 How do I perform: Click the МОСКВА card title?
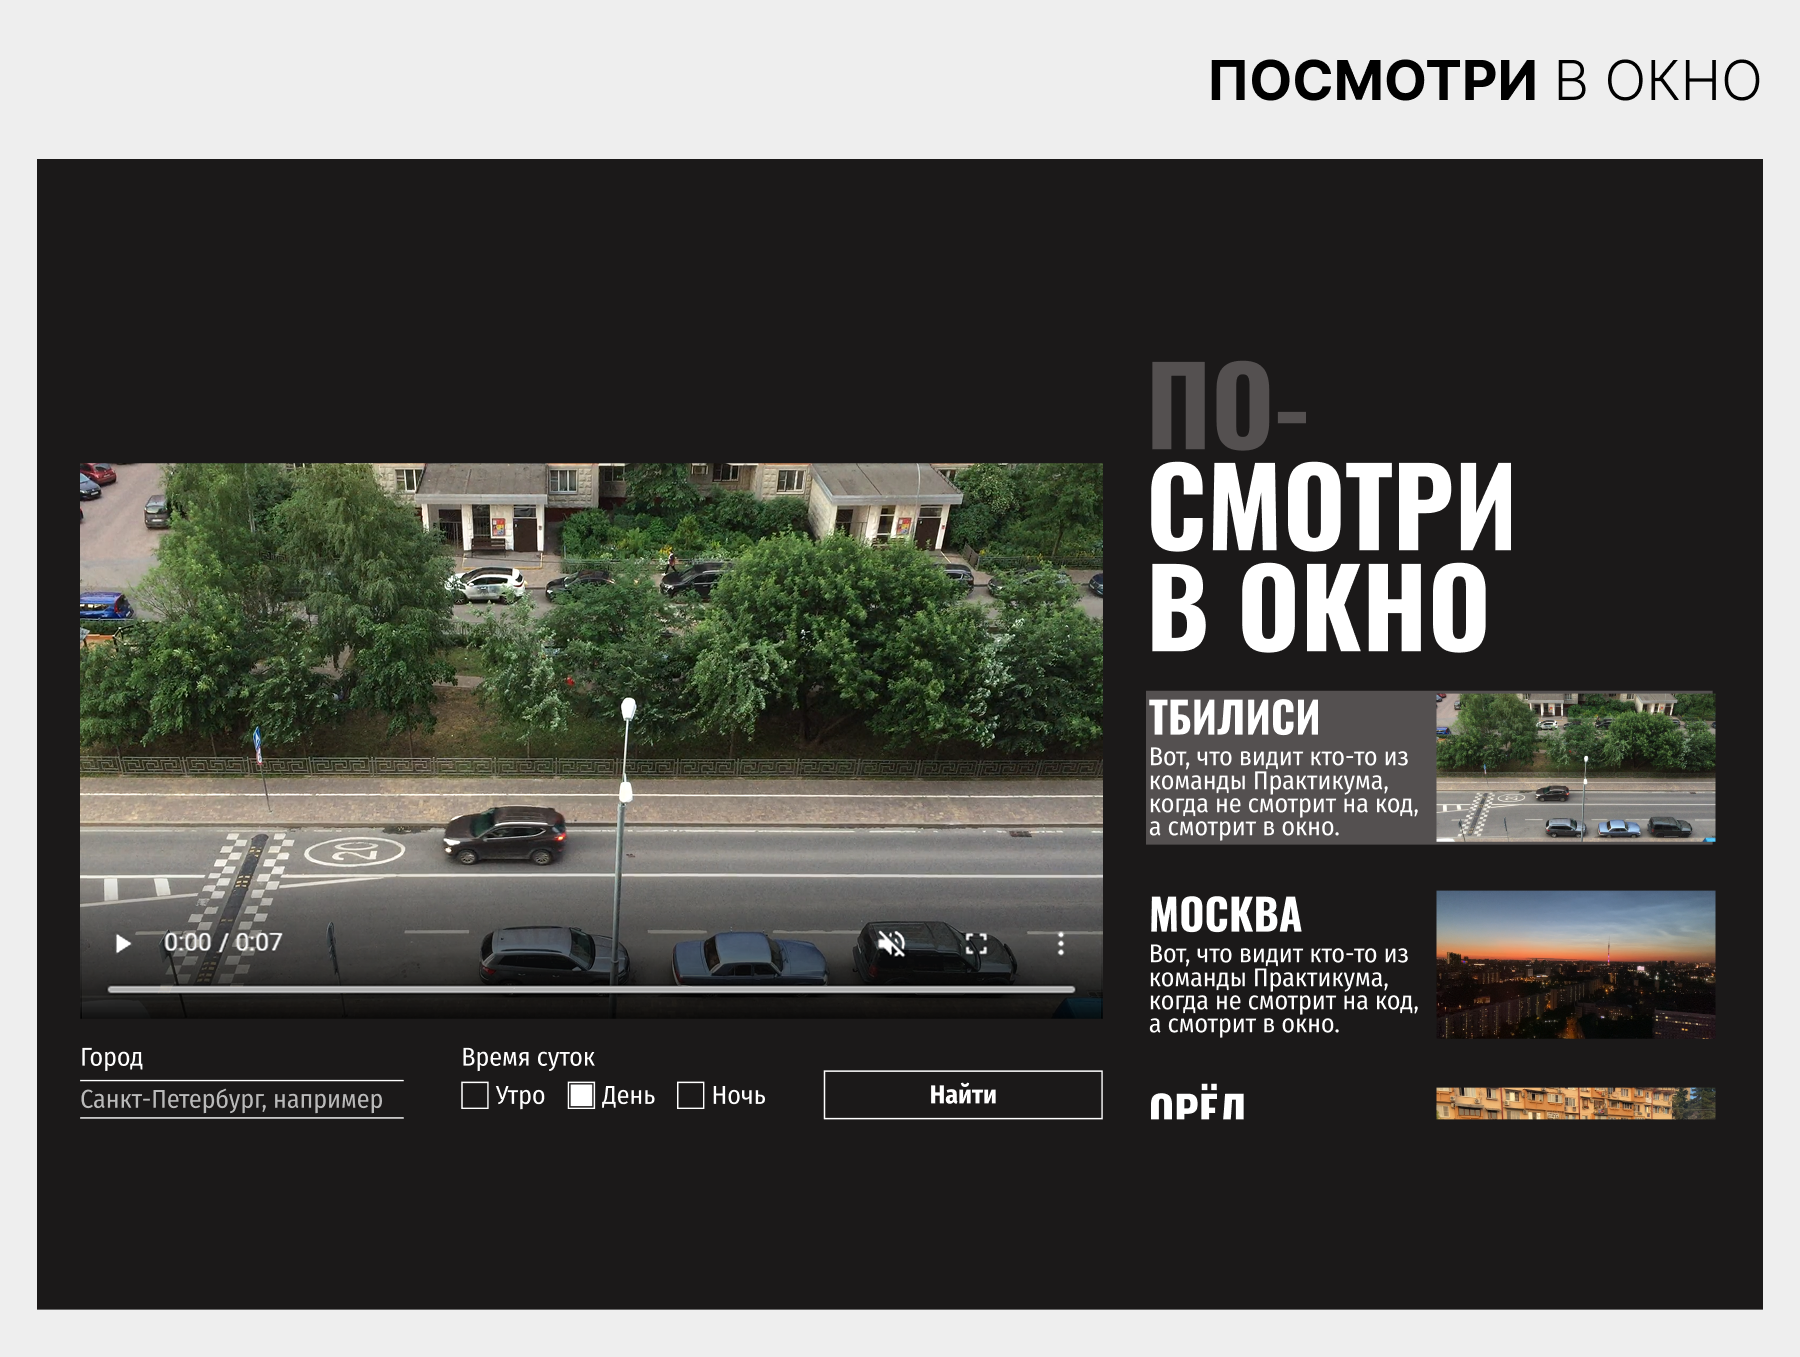click(x=1225, y=915)
